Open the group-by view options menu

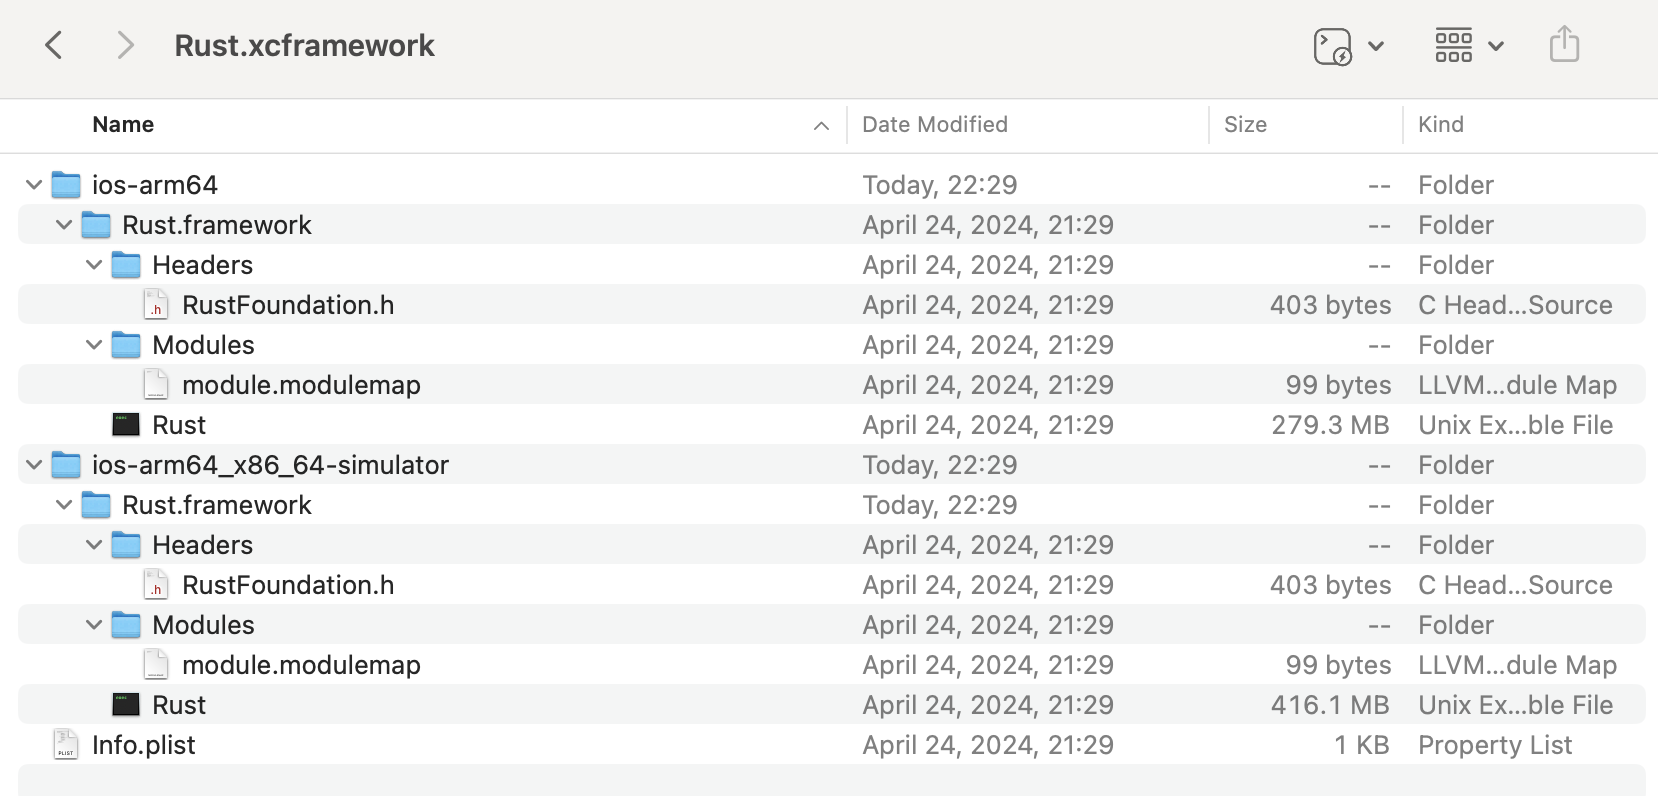coord(1468,46)
